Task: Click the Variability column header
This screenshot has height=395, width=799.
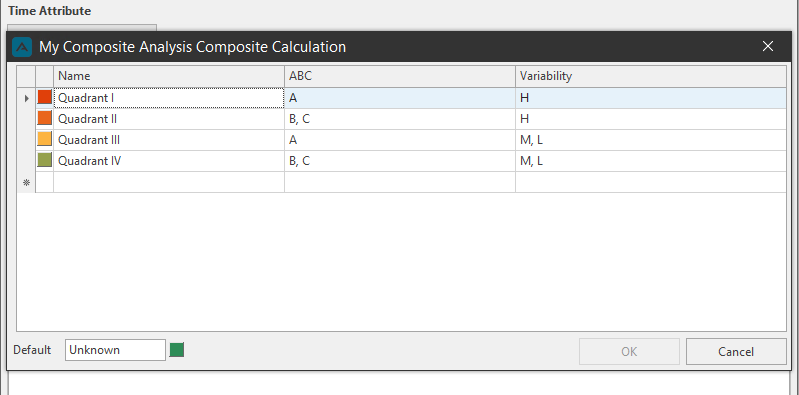Action: [x=651, y=76]
